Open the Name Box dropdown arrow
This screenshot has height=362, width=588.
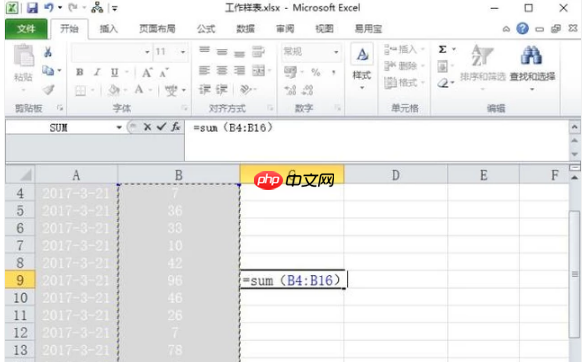point(119,128)
